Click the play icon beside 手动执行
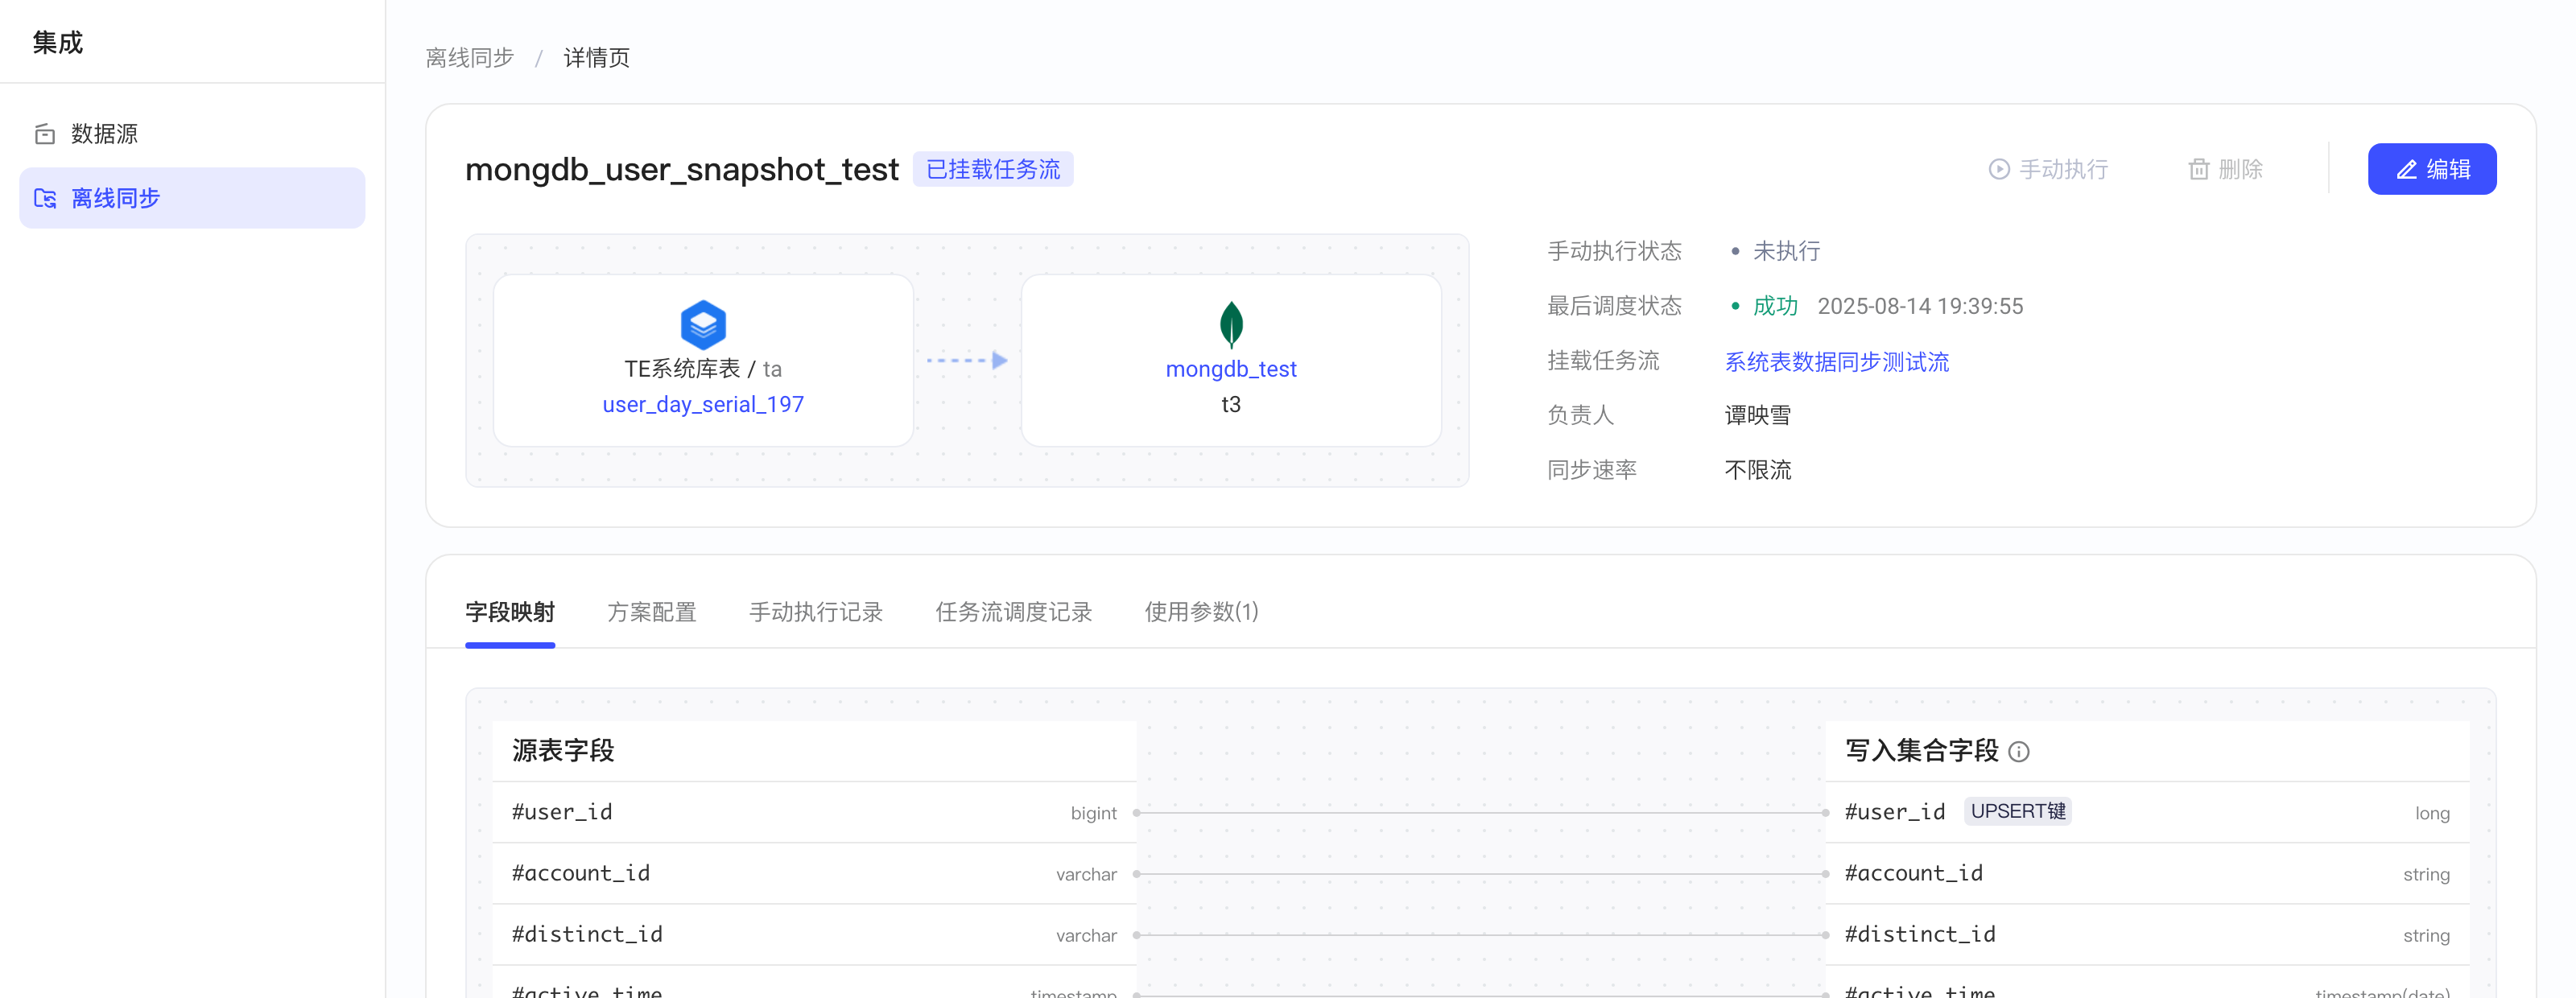The image size is (2576, 998). [x=1998, y=169]
